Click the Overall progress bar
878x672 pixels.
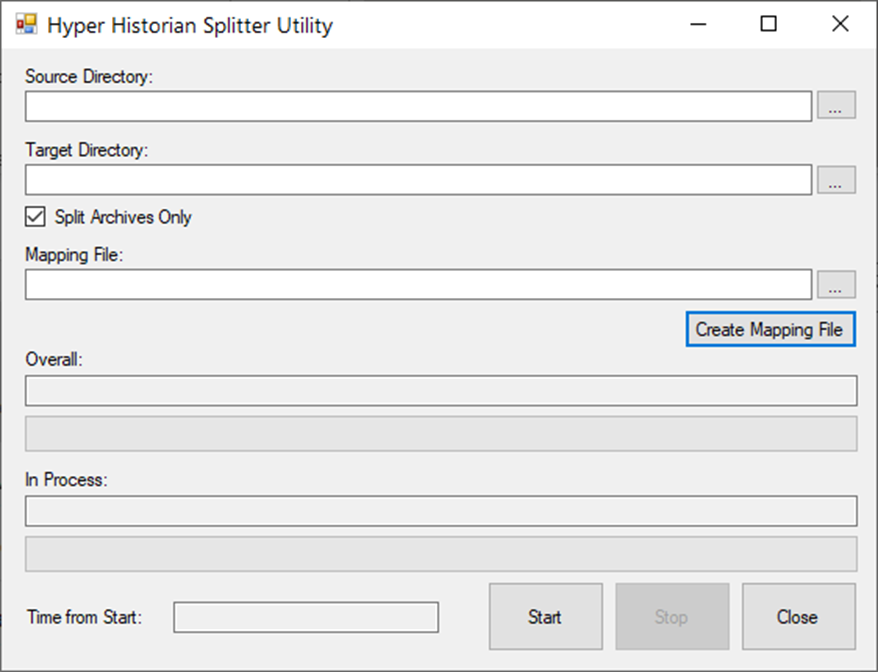coord(441,433)
